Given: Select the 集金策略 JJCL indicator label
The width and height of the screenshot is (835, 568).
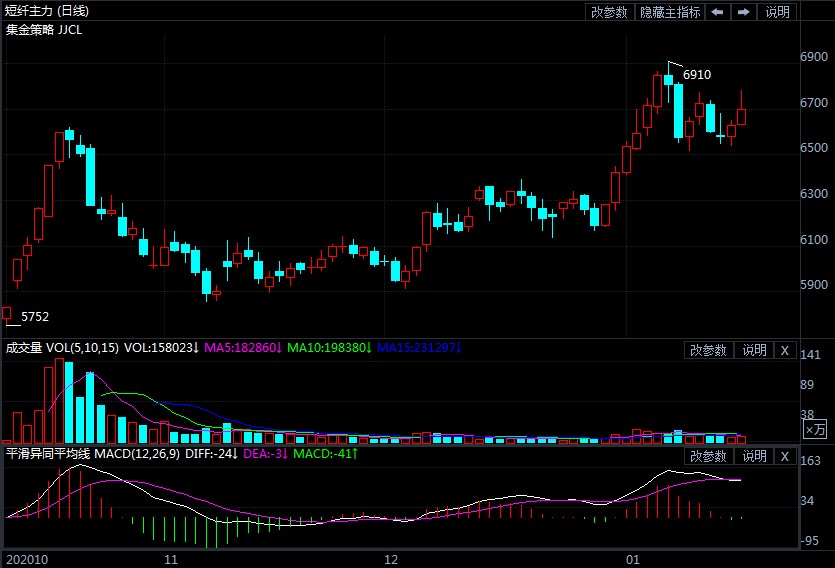Looking at the screenshot, I should click(44, 29).
